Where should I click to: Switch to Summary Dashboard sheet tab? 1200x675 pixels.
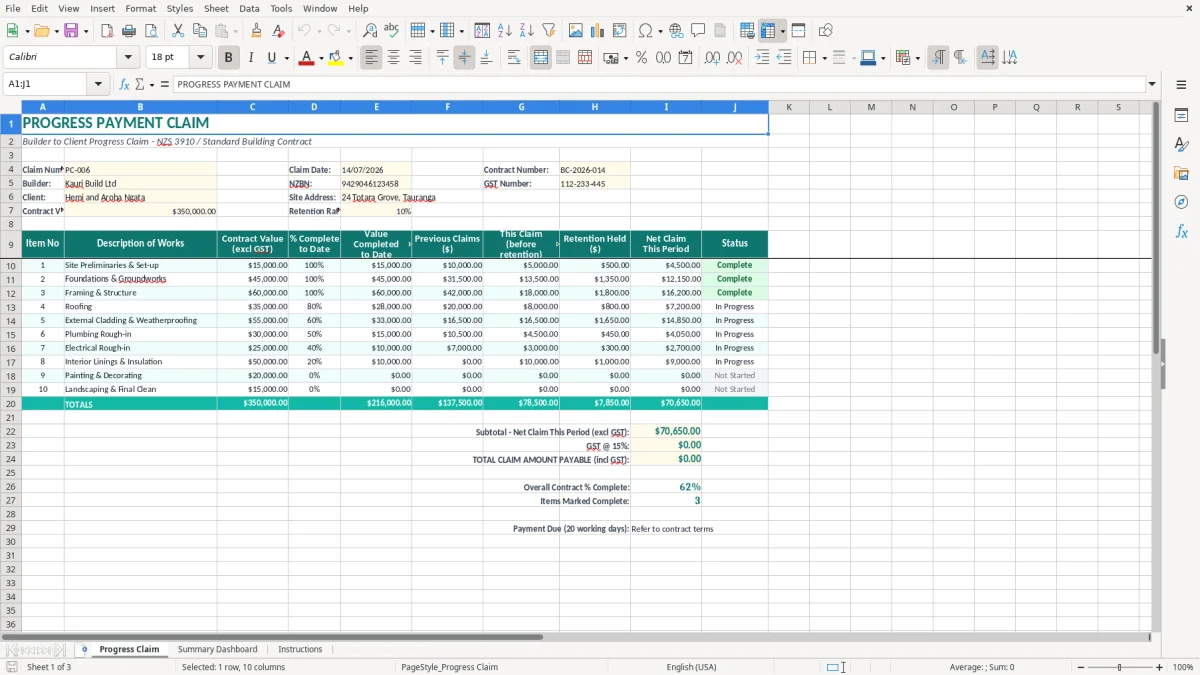click(218, 649)
